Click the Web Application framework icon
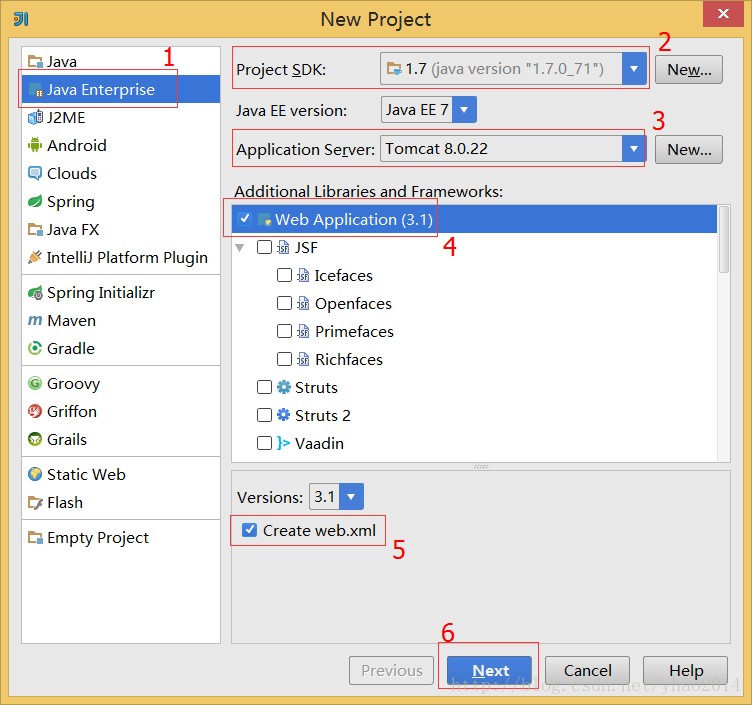752x705 pixels. coord(265,220)
